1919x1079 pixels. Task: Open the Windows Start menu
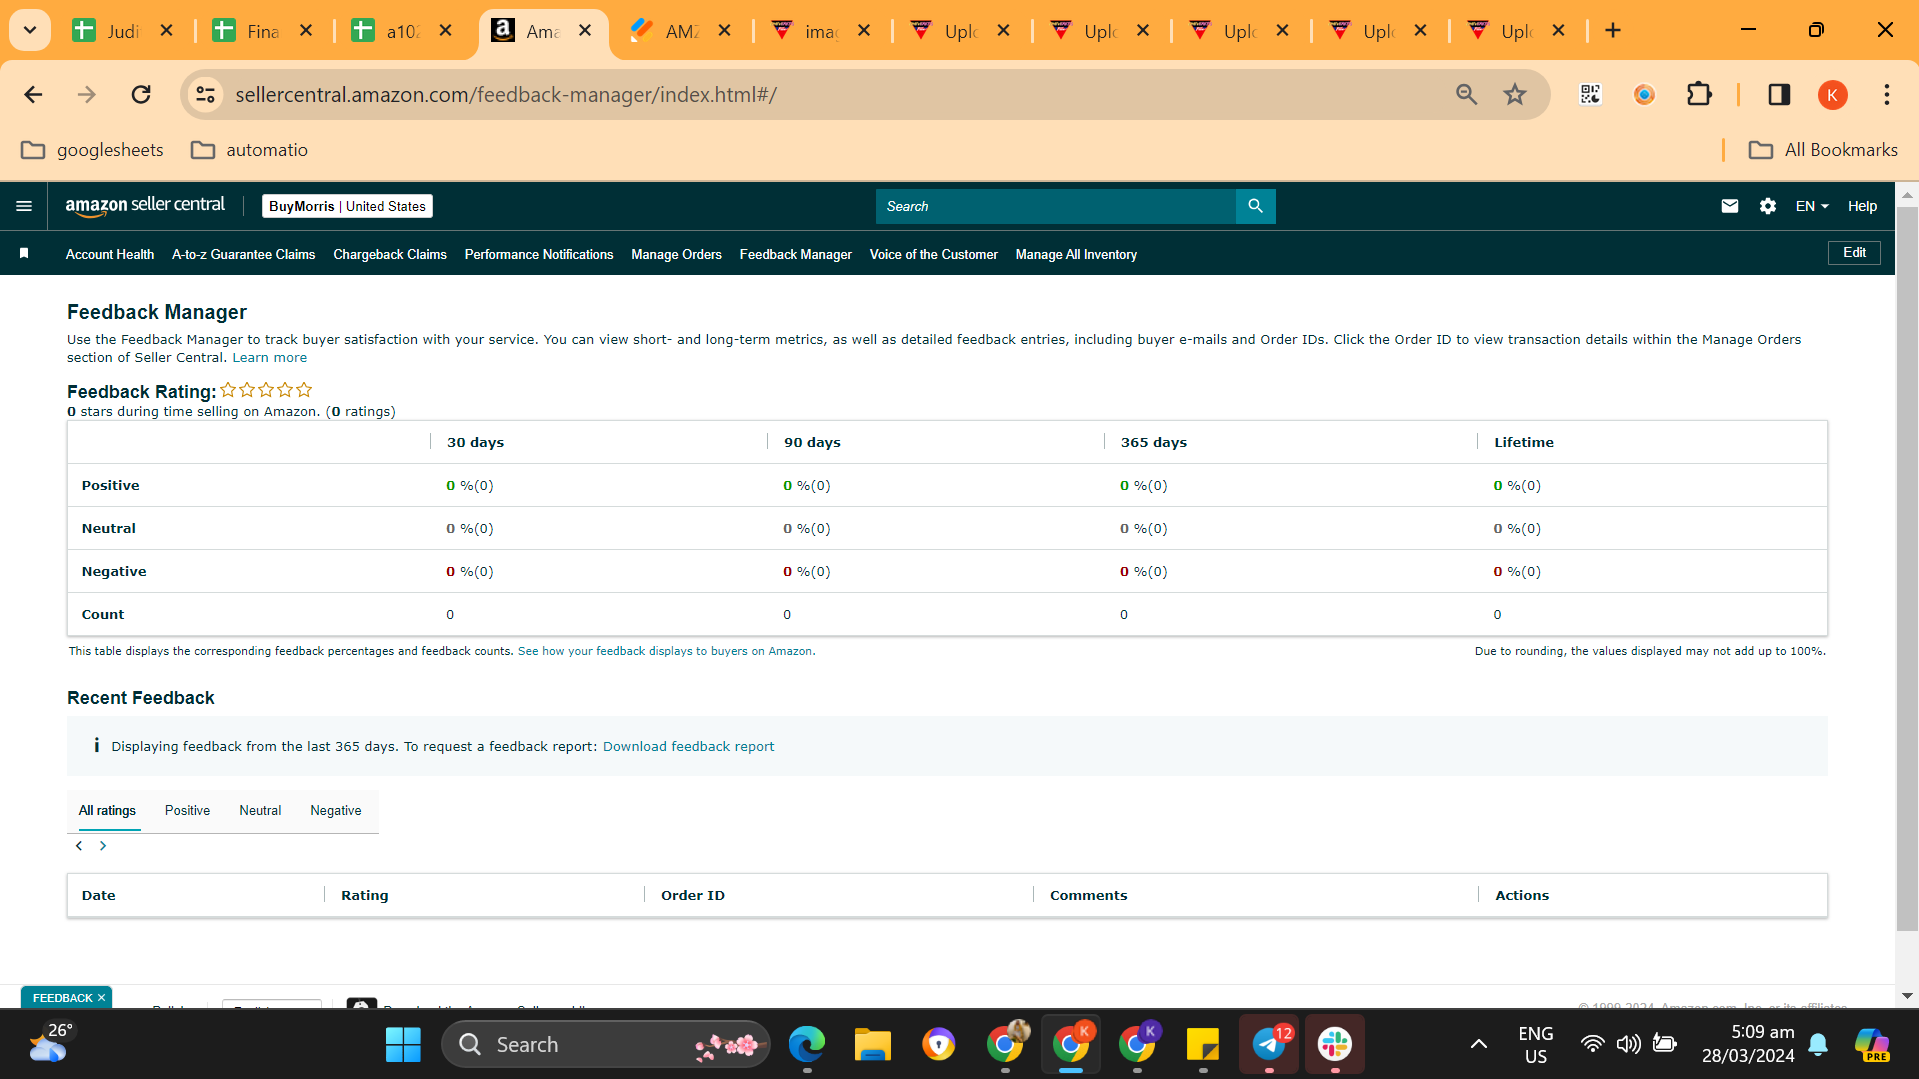[403, 1045]
